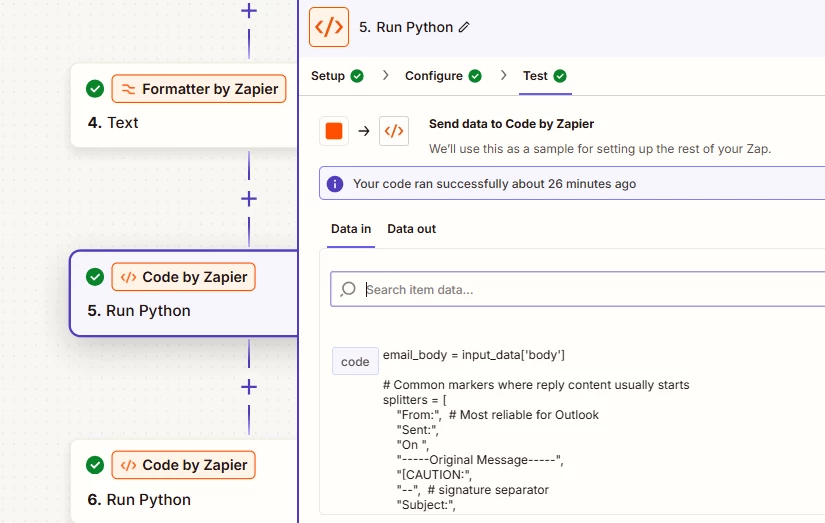This screenshot has height=523, width=825.
Task: Show the Data in tab
Action: pos(351,229)
